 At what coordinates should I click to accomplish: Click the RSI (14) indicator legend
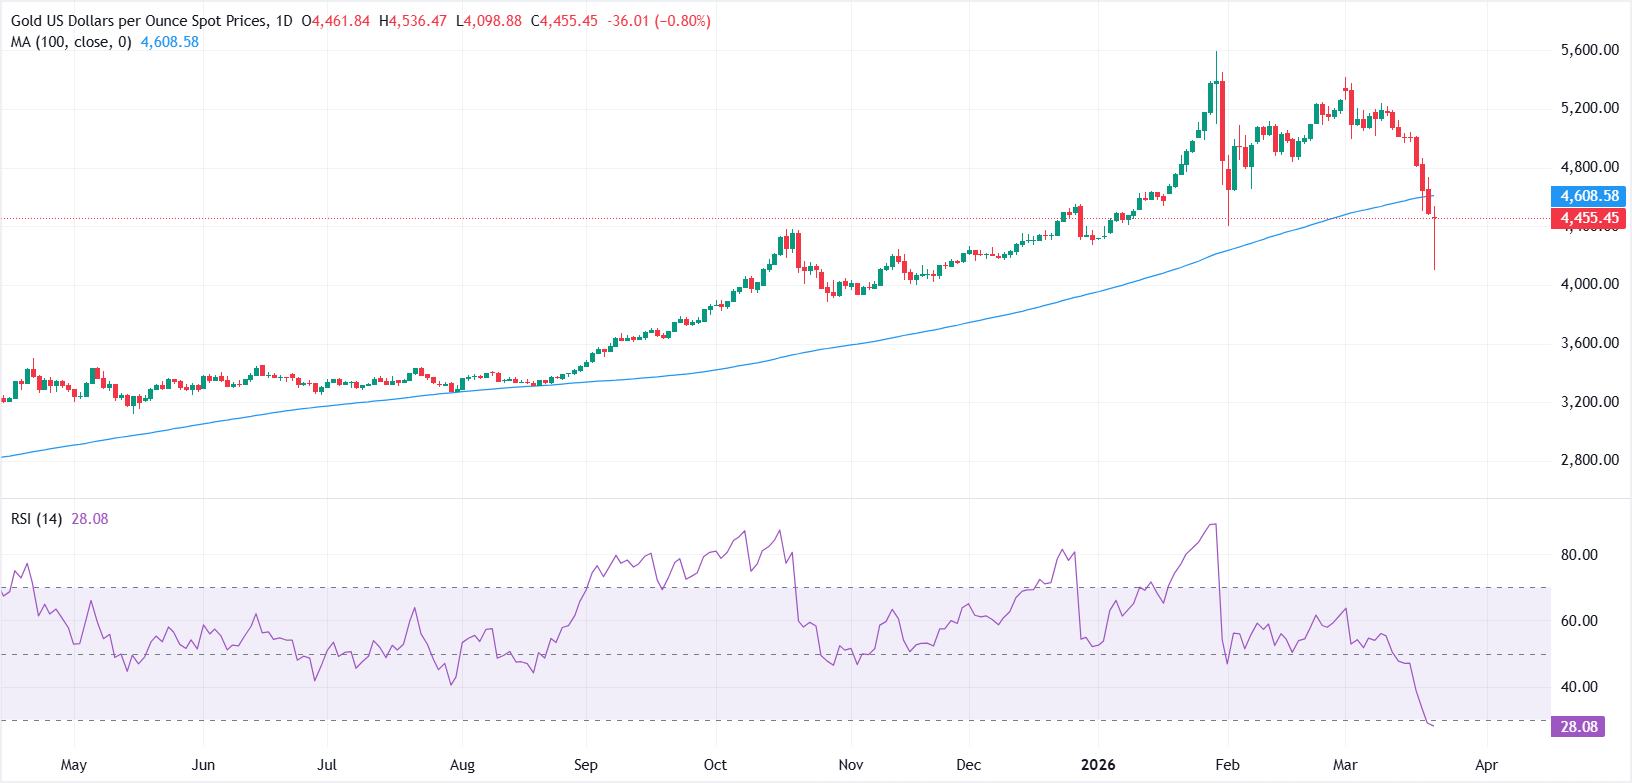coord(37,519)
